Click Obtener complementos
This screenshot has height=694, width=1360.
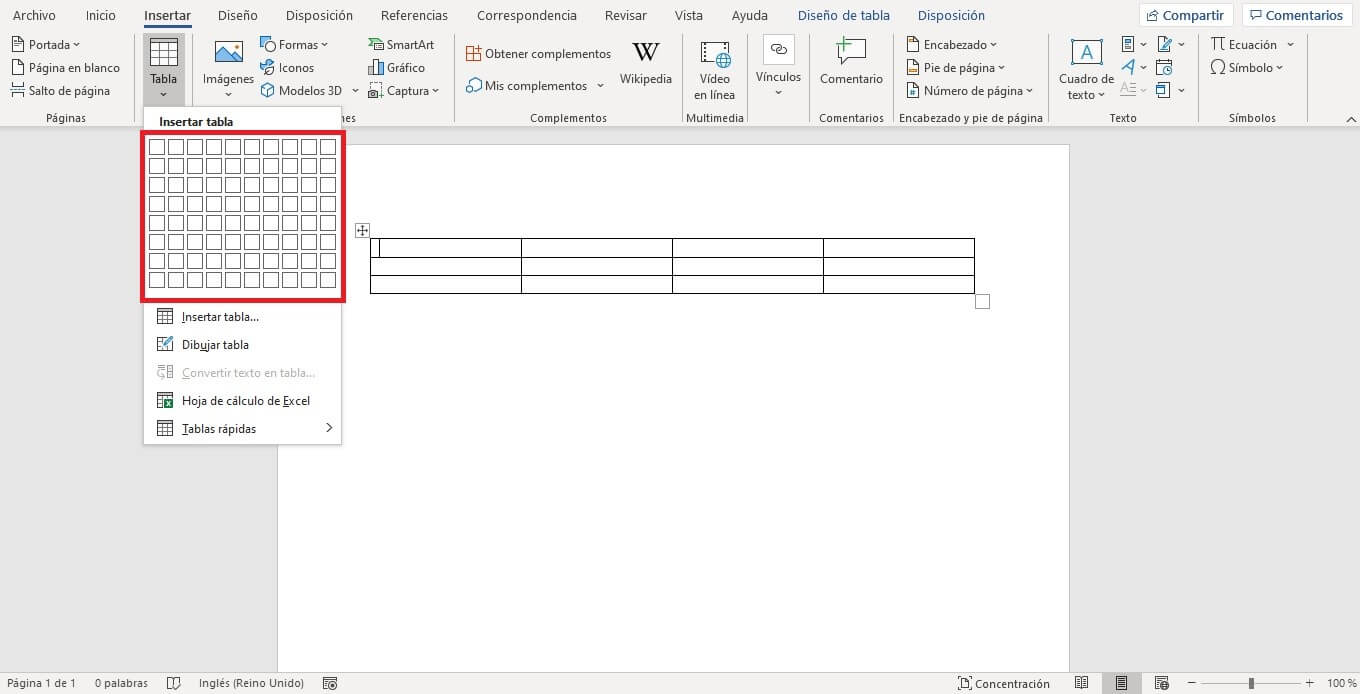[539, 53]
